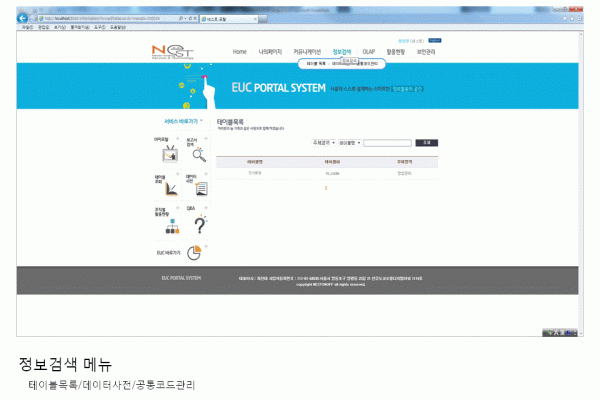Click the last column header of the table
The height and width of the screenshot is (400, 600).
(404, 162)
